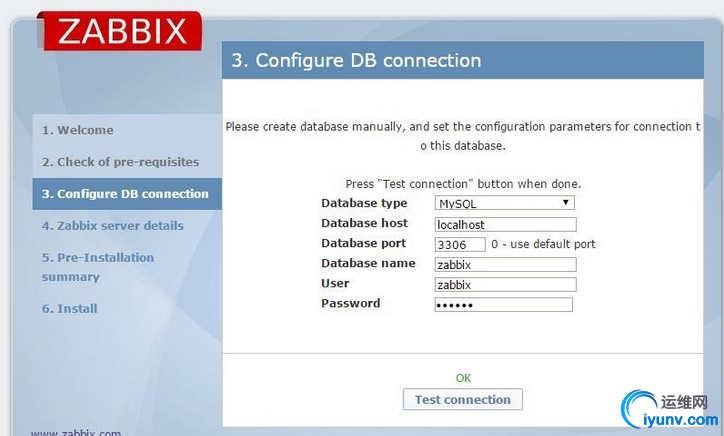Select step 3. Configure DB connection
The image size is (724, 436).
coord(125,194)
